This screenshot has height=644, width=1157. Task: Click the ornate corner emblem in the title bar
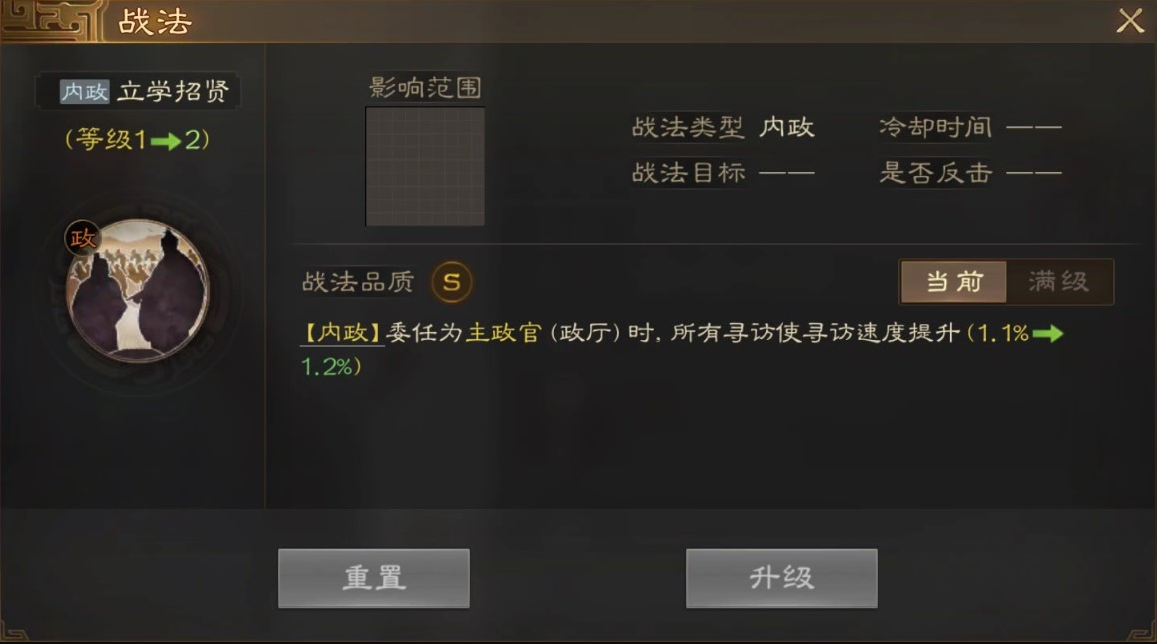tap(49, 20)
